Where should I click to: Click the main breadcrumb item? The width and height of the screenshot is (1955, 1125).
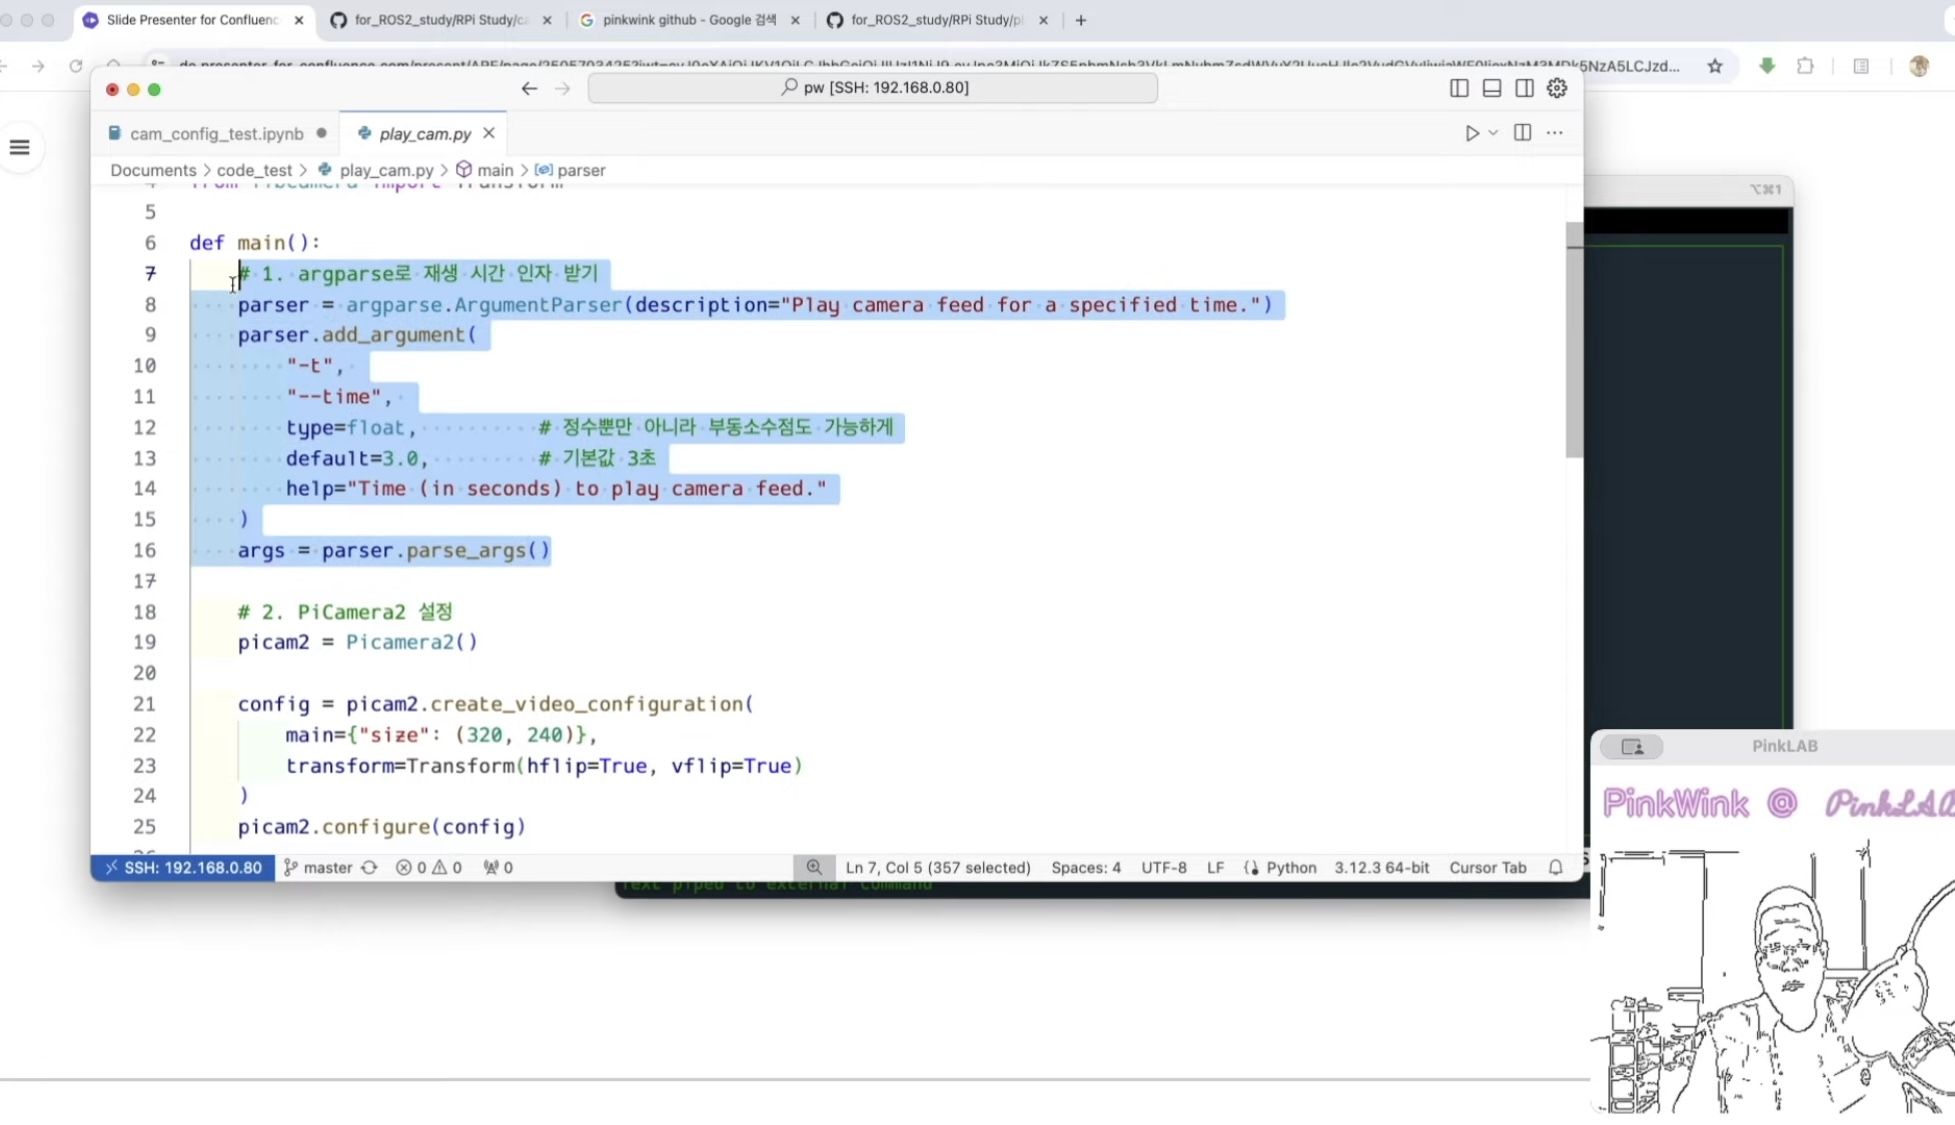tap(494, 170)
